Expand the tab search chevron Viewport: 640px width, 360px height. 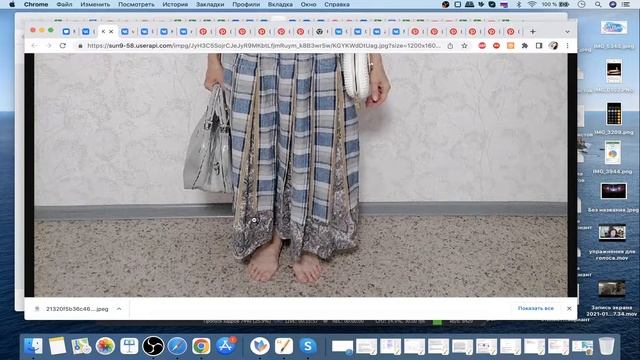(567, 31)
